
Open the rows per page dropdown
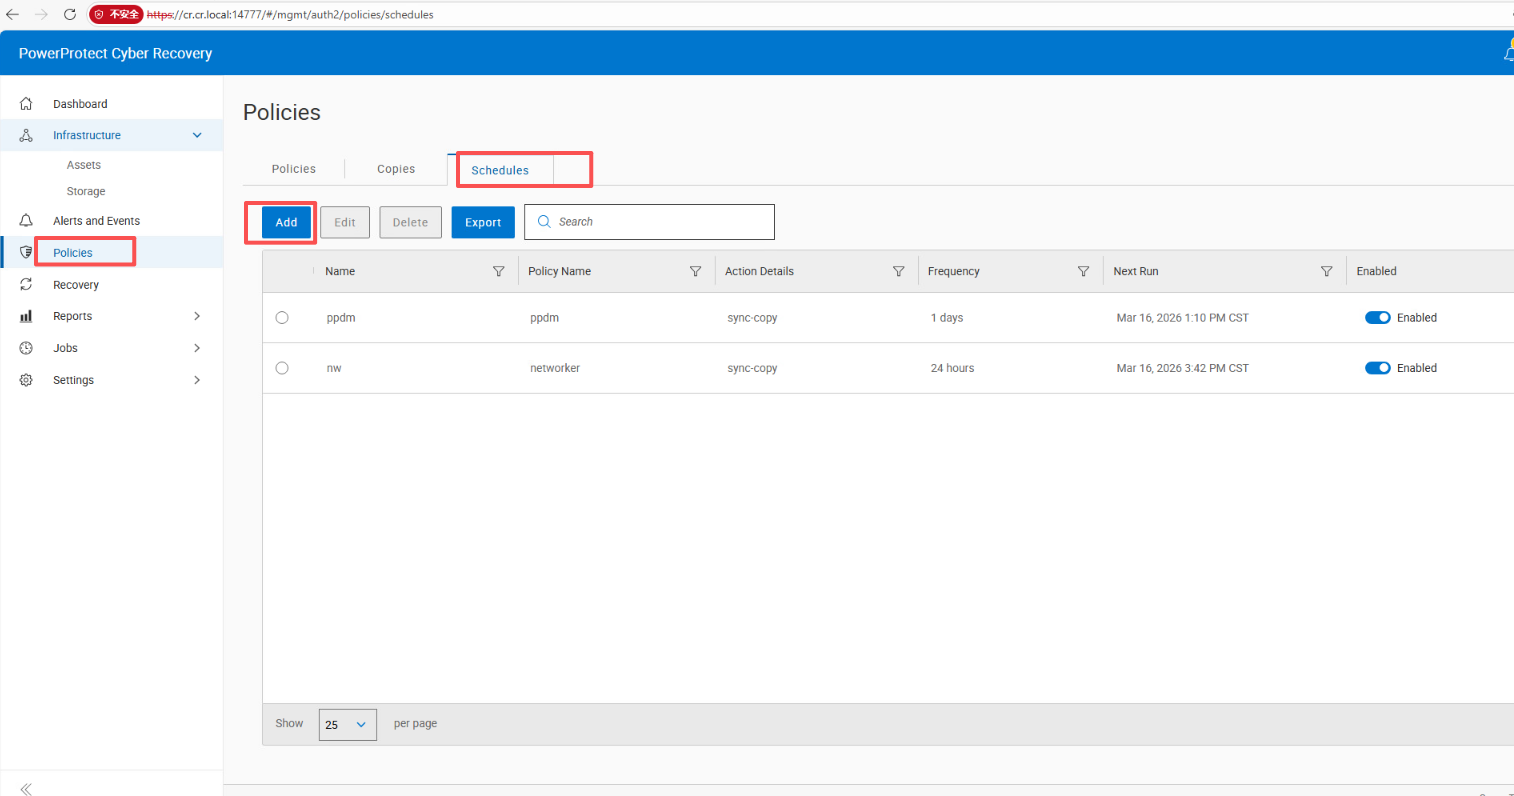(348, 725)
